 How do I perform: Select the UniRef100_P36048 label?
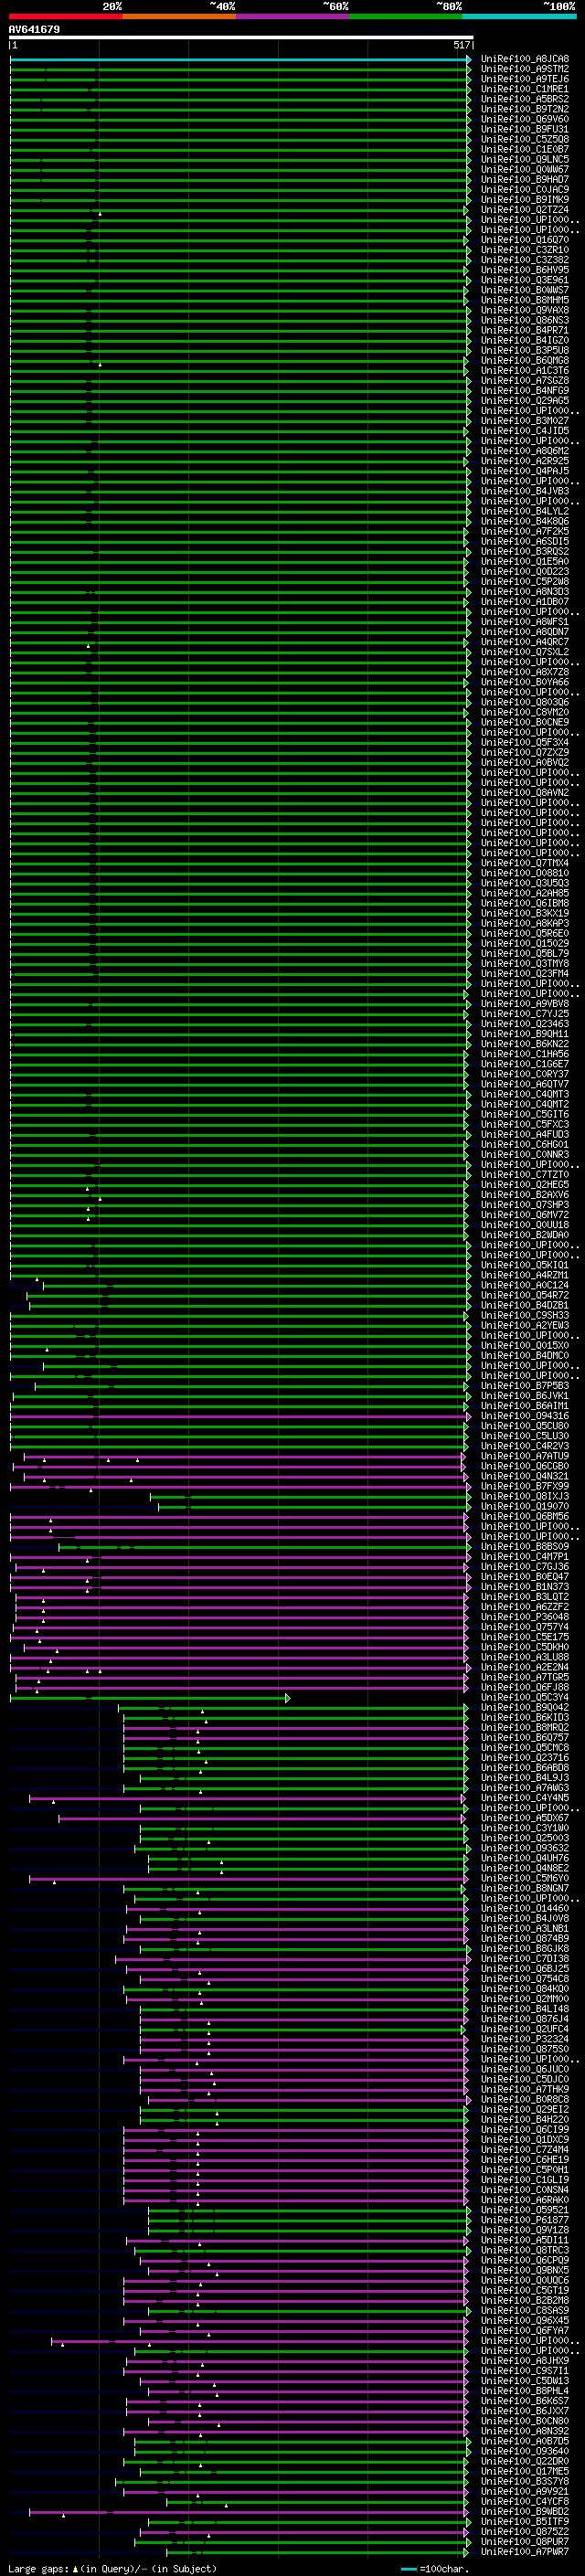pos(525,1617)
